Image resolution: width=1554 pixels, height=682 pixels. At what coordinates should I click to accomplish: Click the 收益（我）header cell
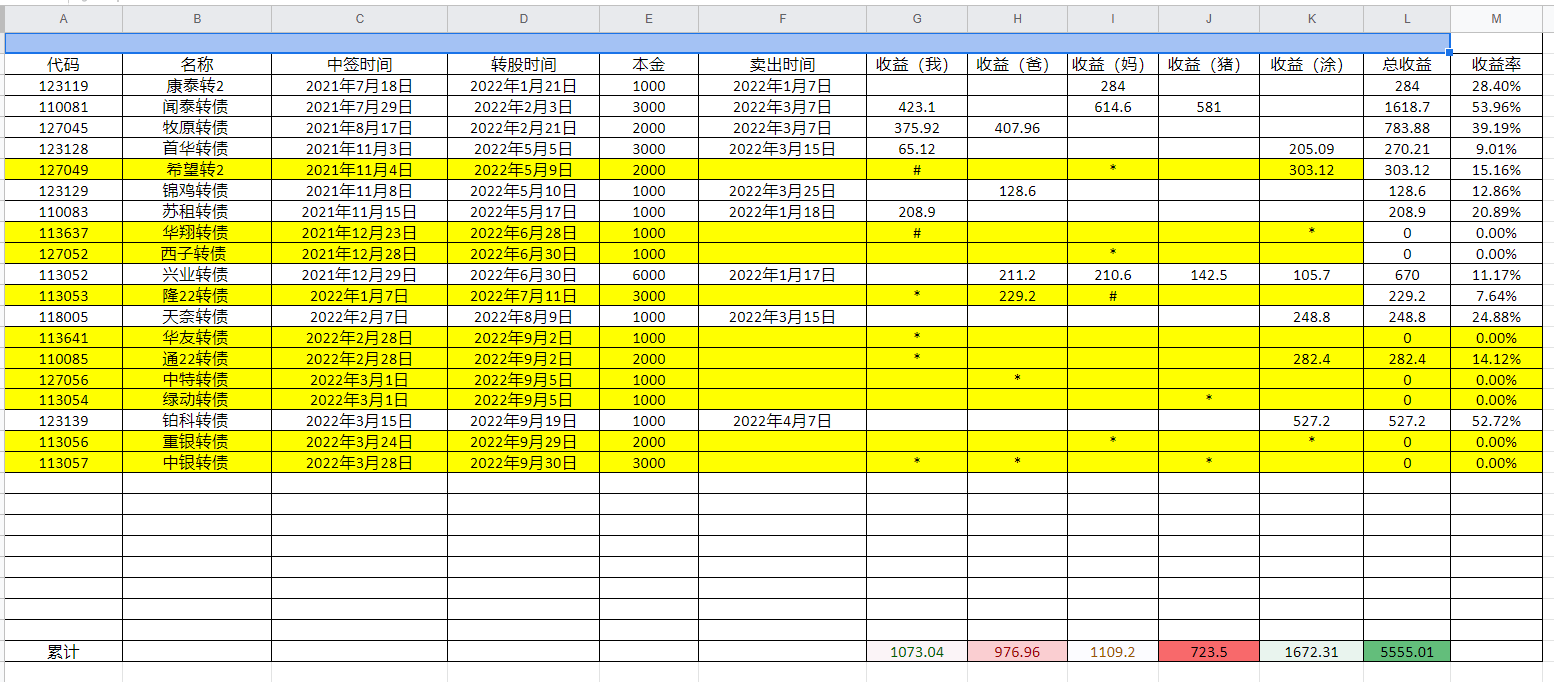[917, 65]
